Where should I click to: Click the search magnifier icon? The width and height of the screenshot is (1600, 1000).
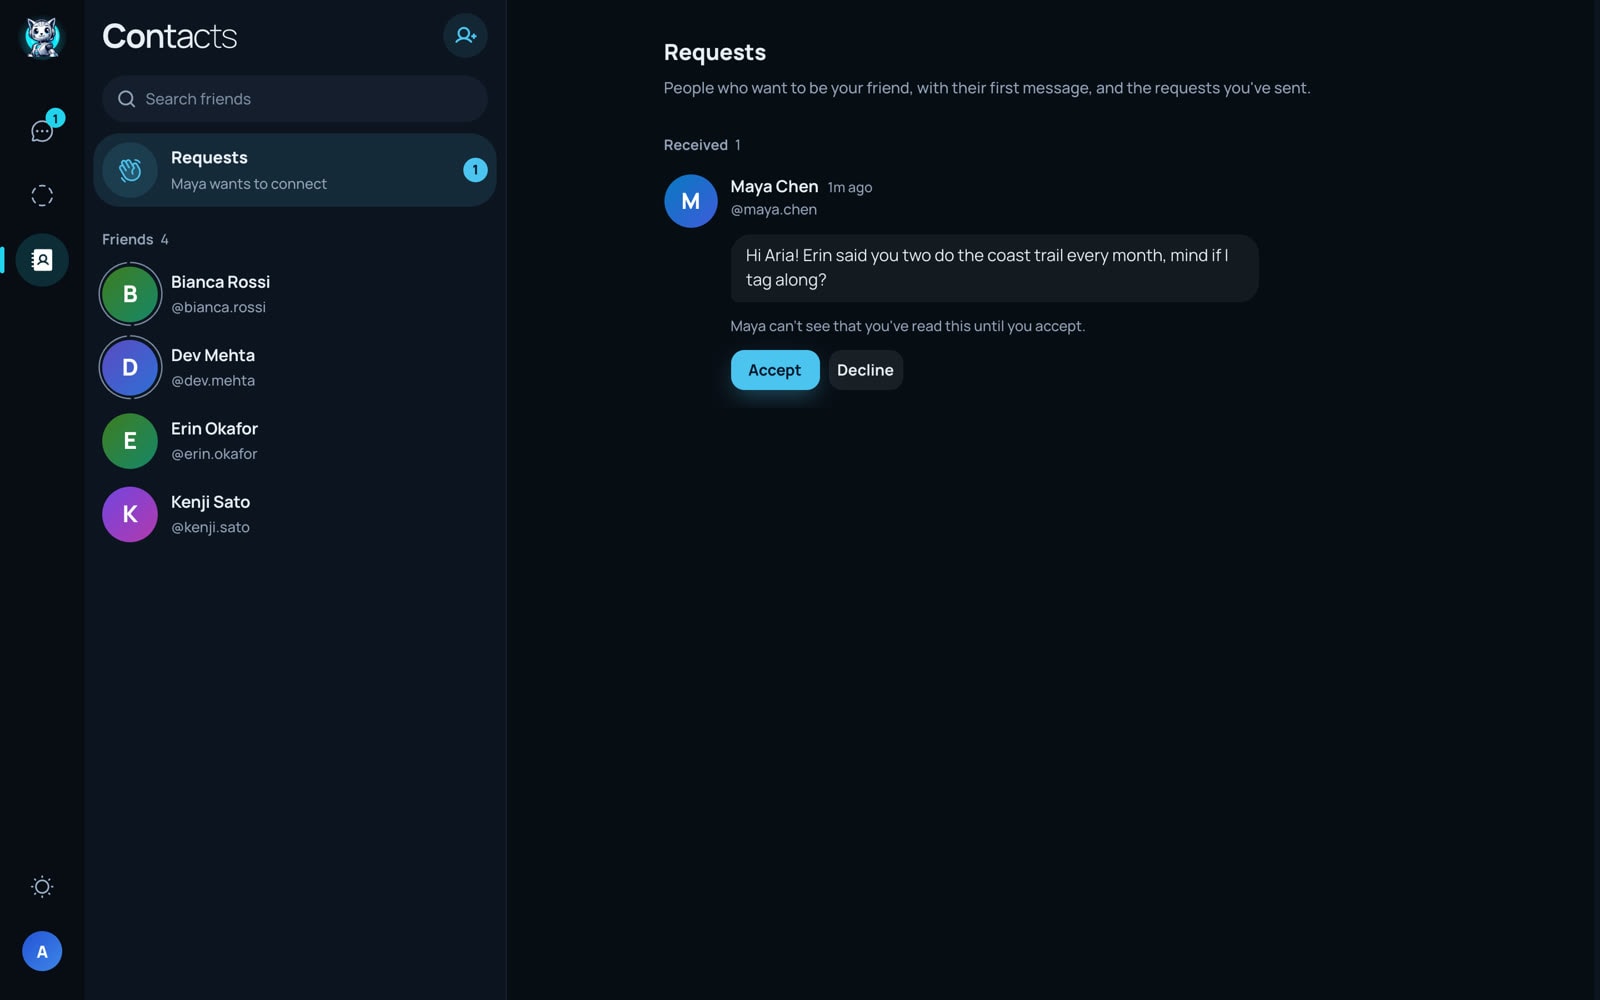126,99
